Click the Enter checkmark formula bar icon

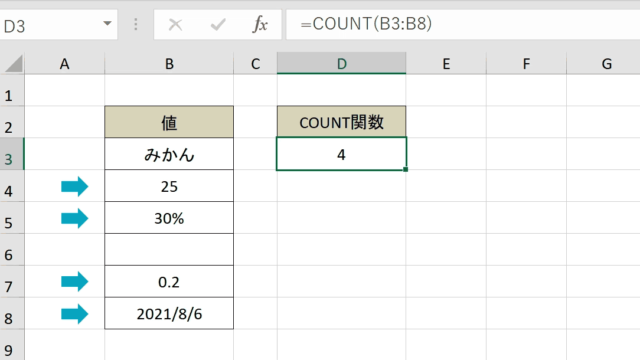[x=218, y=25]
